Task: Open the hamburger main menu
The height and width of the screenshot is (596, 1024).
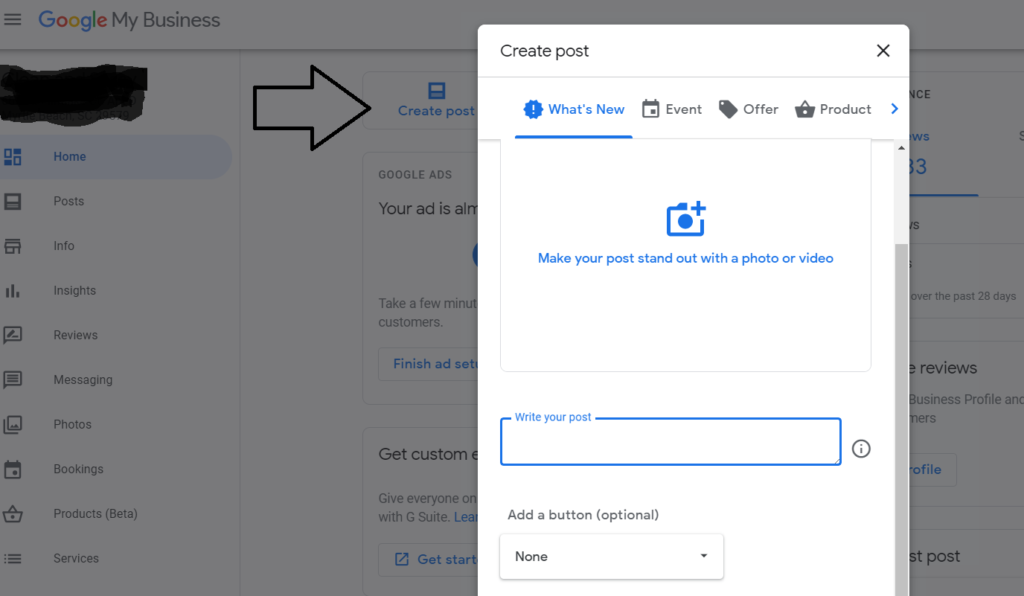Action: [x=12, y=20]
